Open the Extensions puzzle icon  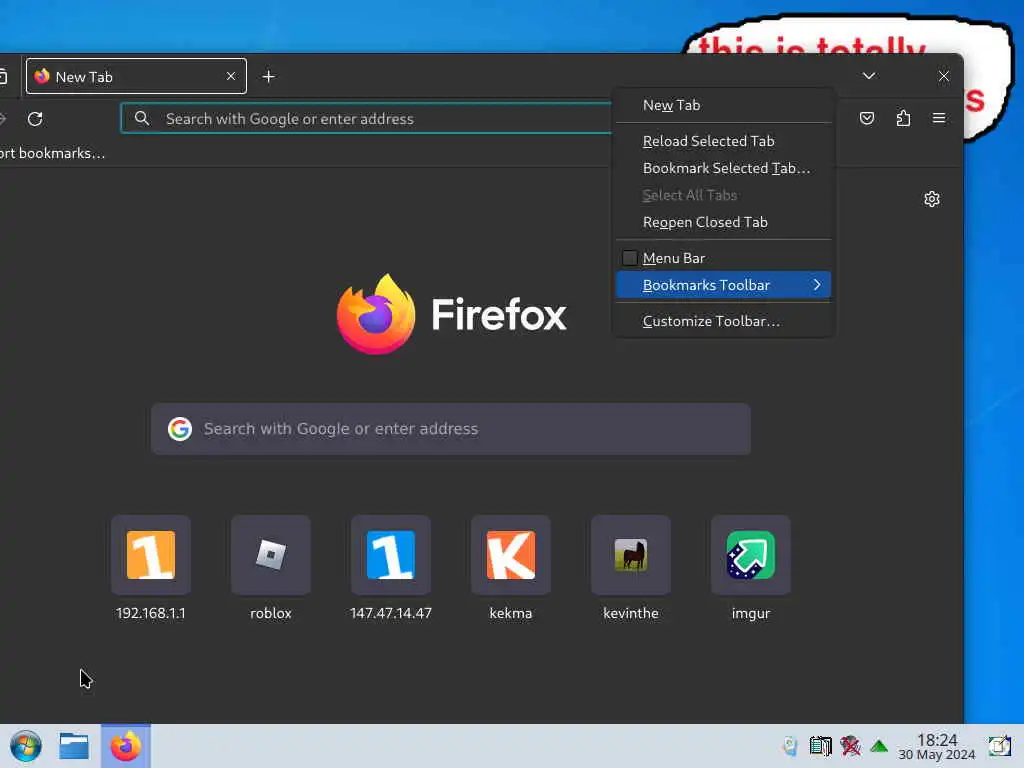(x=903, y=118)
